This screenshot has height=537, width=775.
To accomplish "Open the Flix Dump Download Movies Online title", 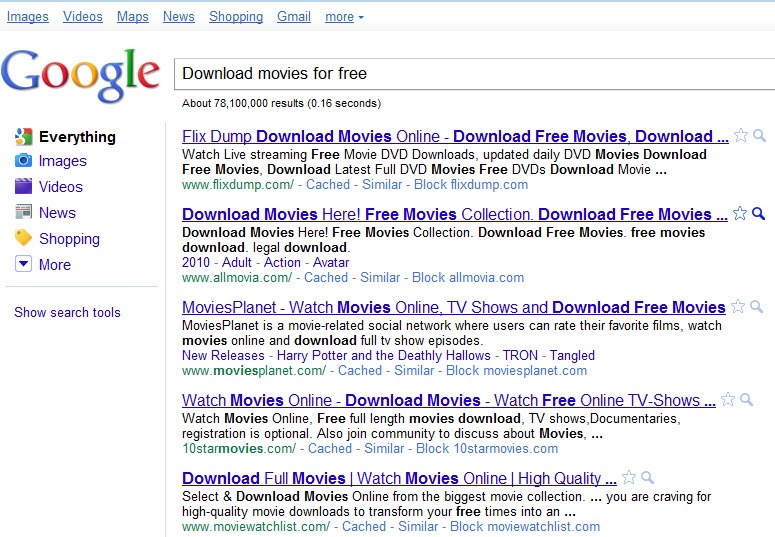I will click(455, 136).
